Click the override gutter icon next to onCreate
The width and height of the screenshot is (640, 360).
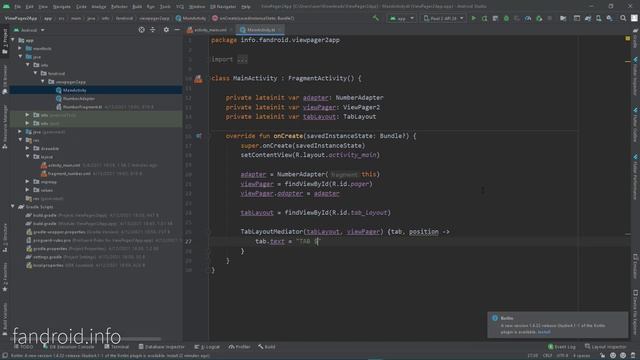198,136
